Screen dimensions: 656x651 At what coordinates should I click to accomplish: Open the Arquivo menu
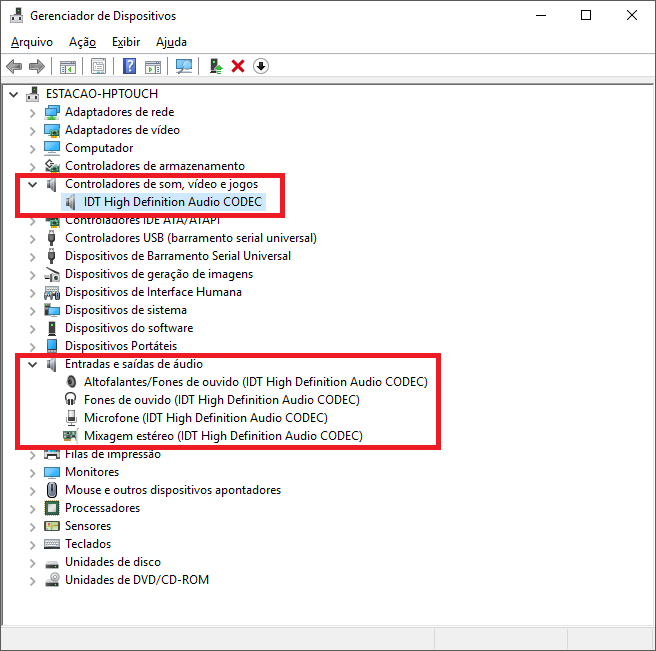click(32, 42)
